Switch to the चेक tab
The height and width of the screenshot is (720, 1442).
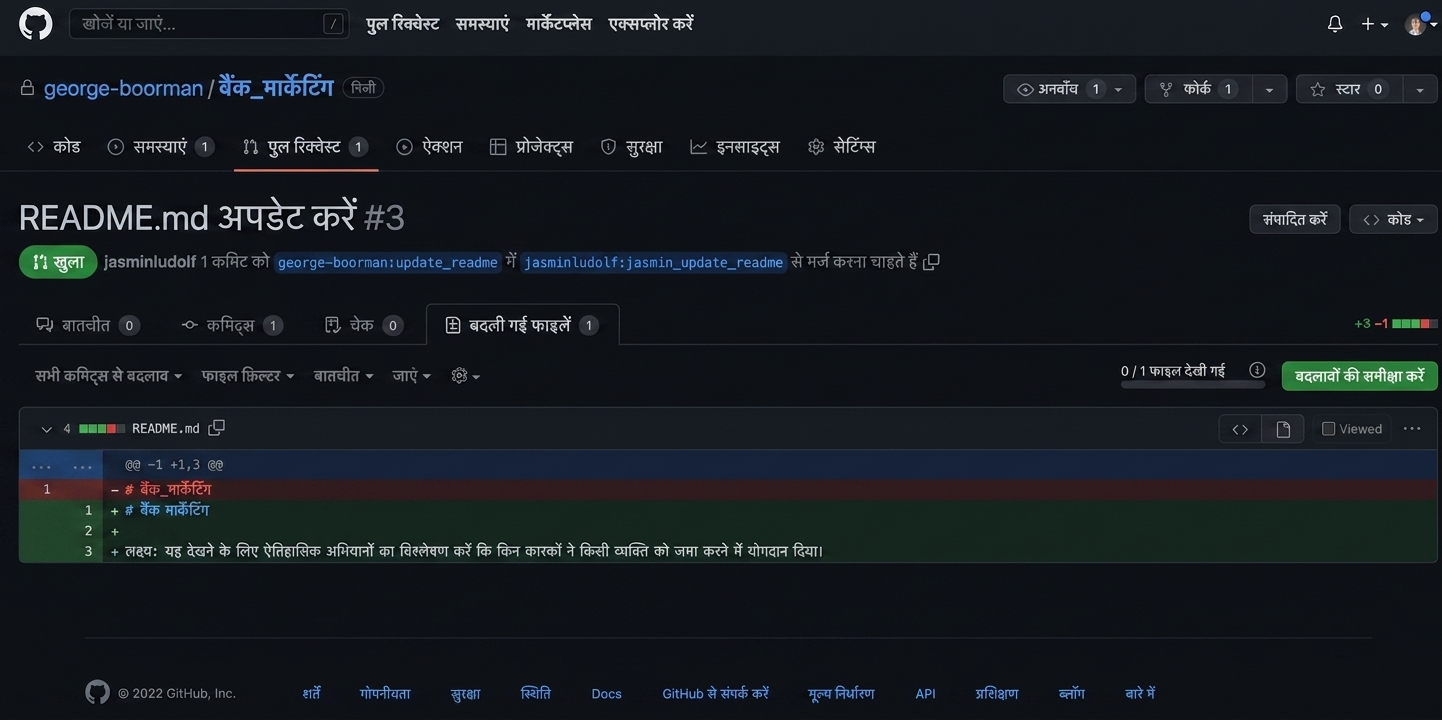pos(364,325)
